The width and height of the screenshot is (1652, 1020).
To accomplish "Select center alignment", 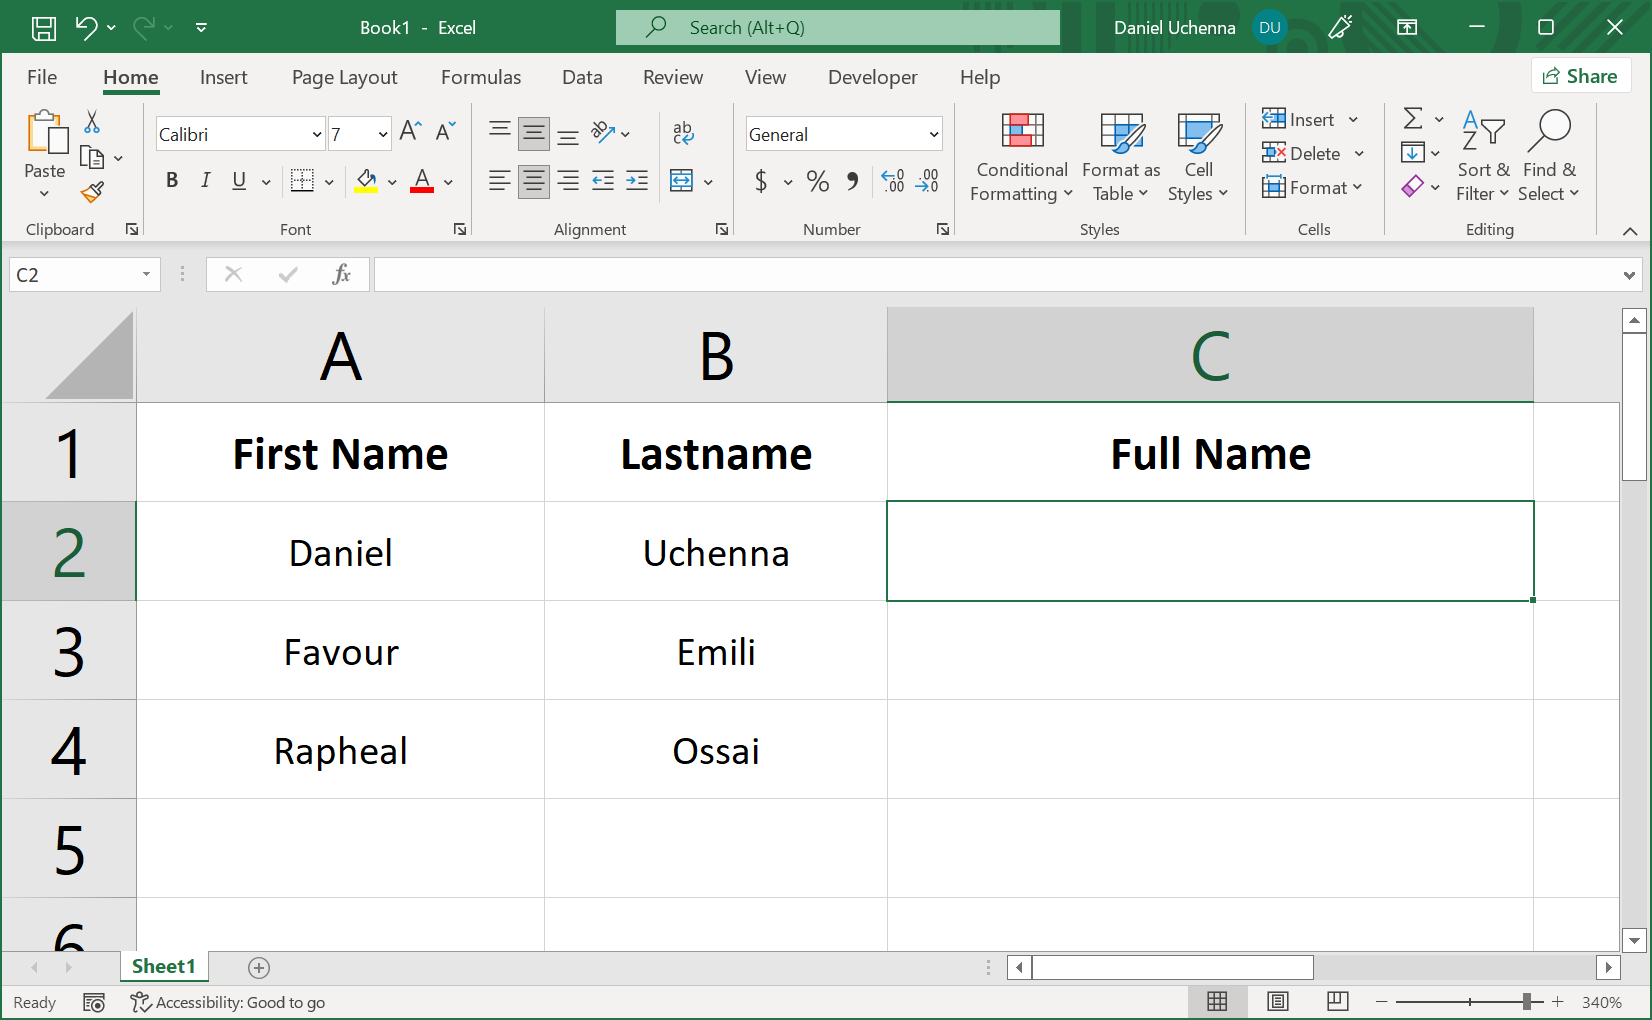I will tap(533, 181).
